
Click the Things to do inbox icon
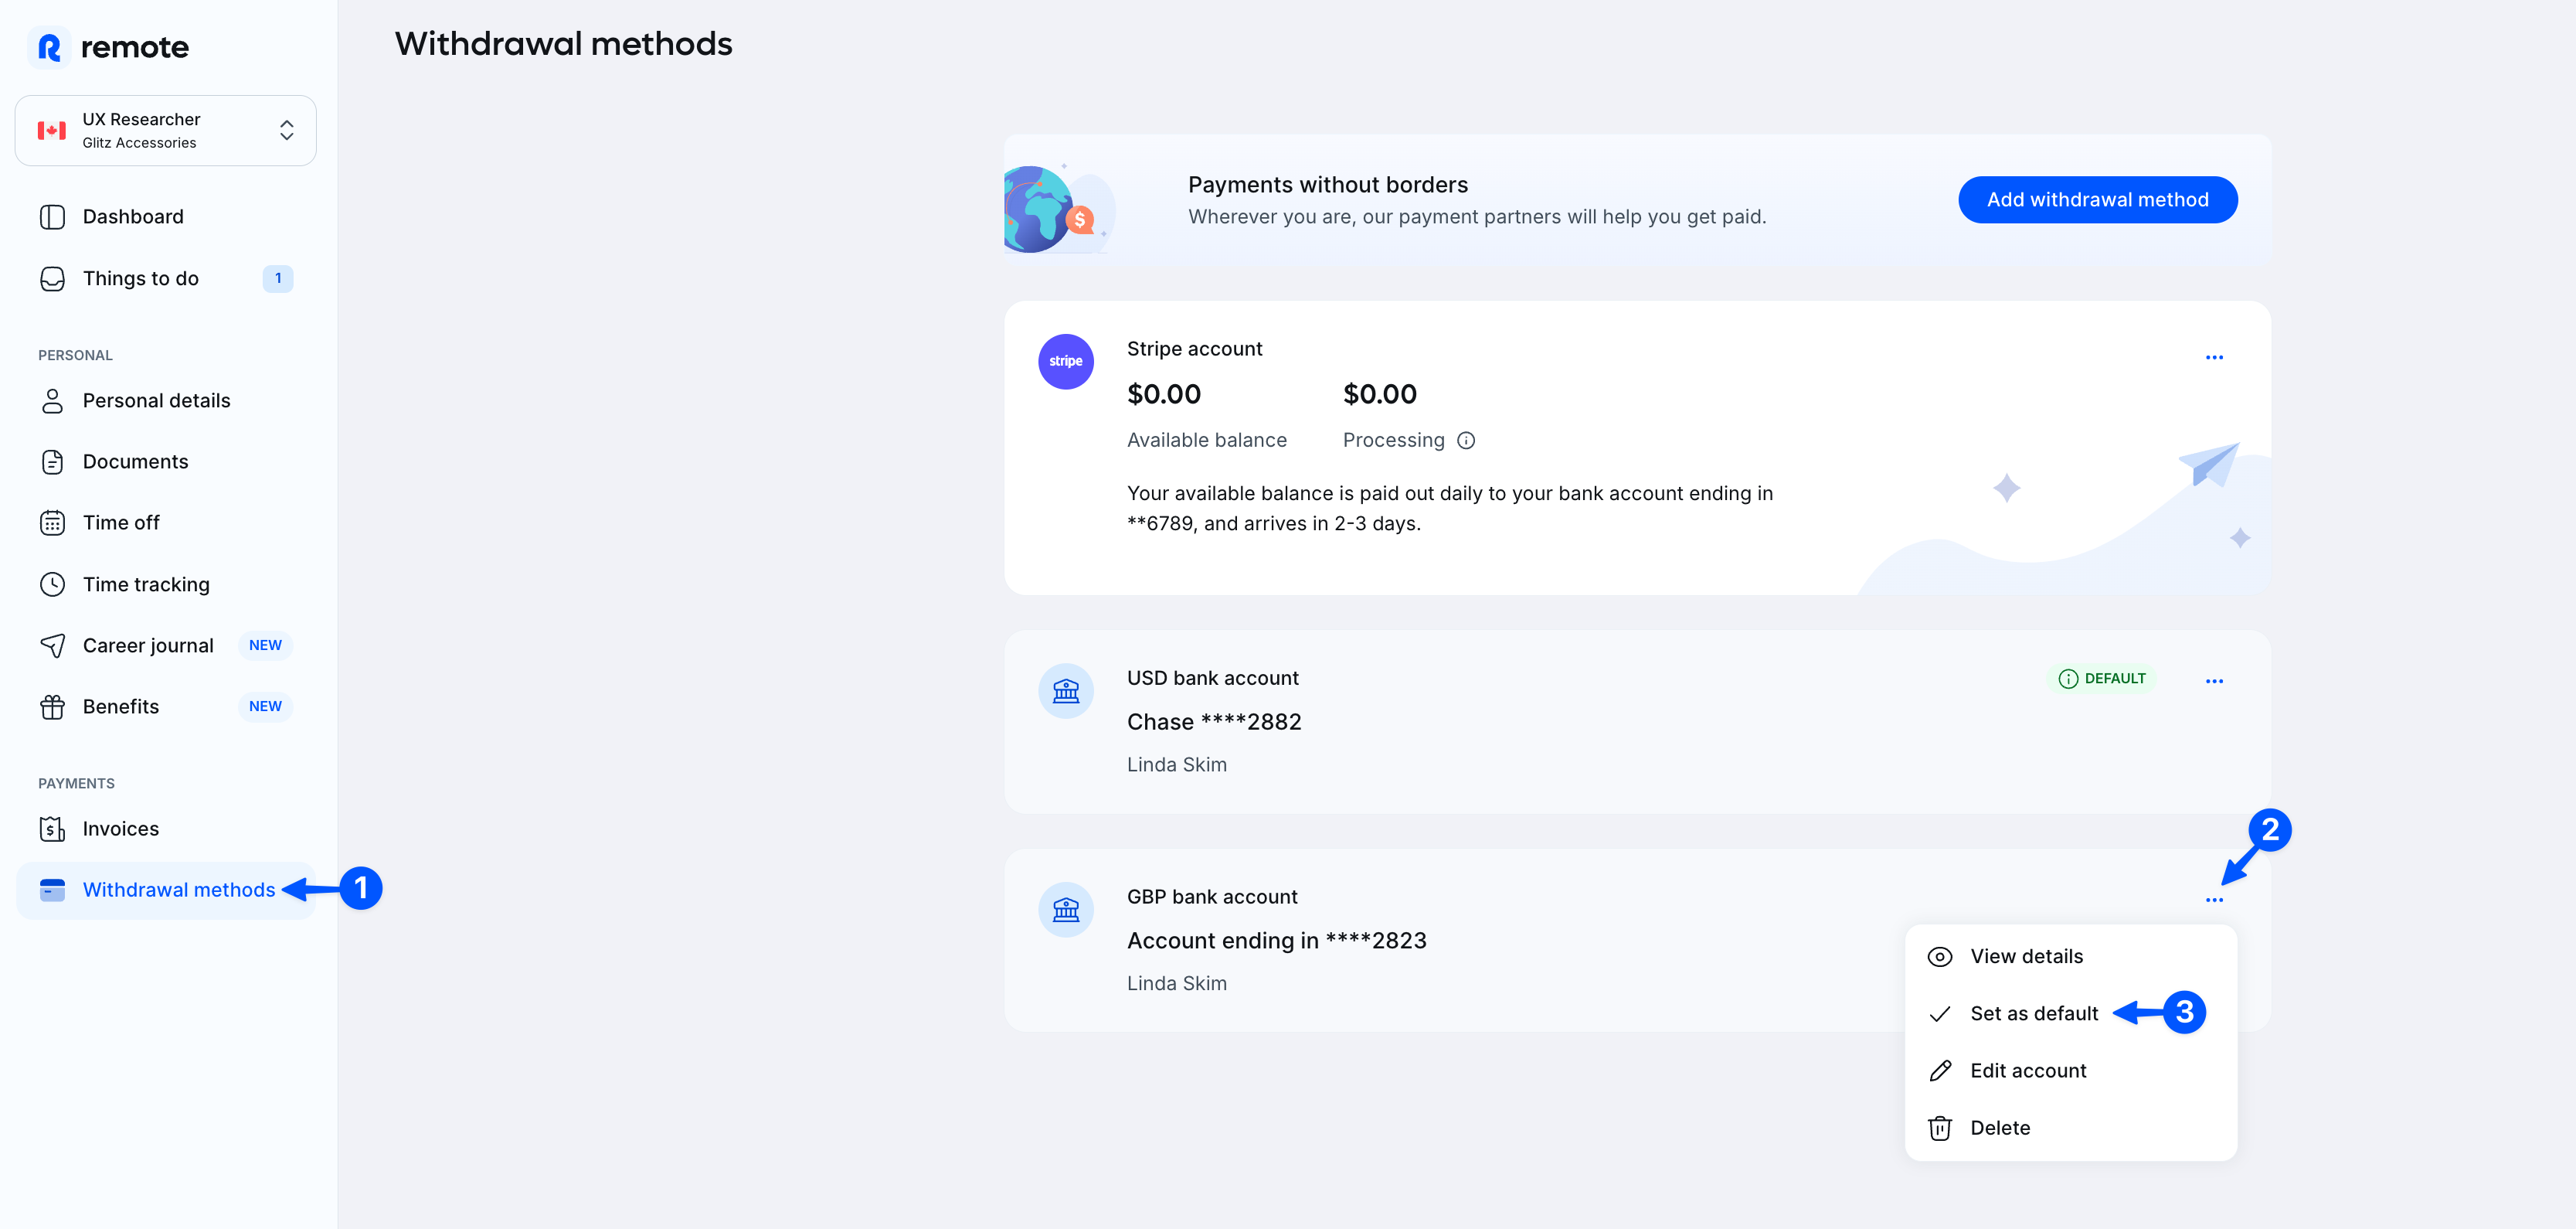[52, 278]
